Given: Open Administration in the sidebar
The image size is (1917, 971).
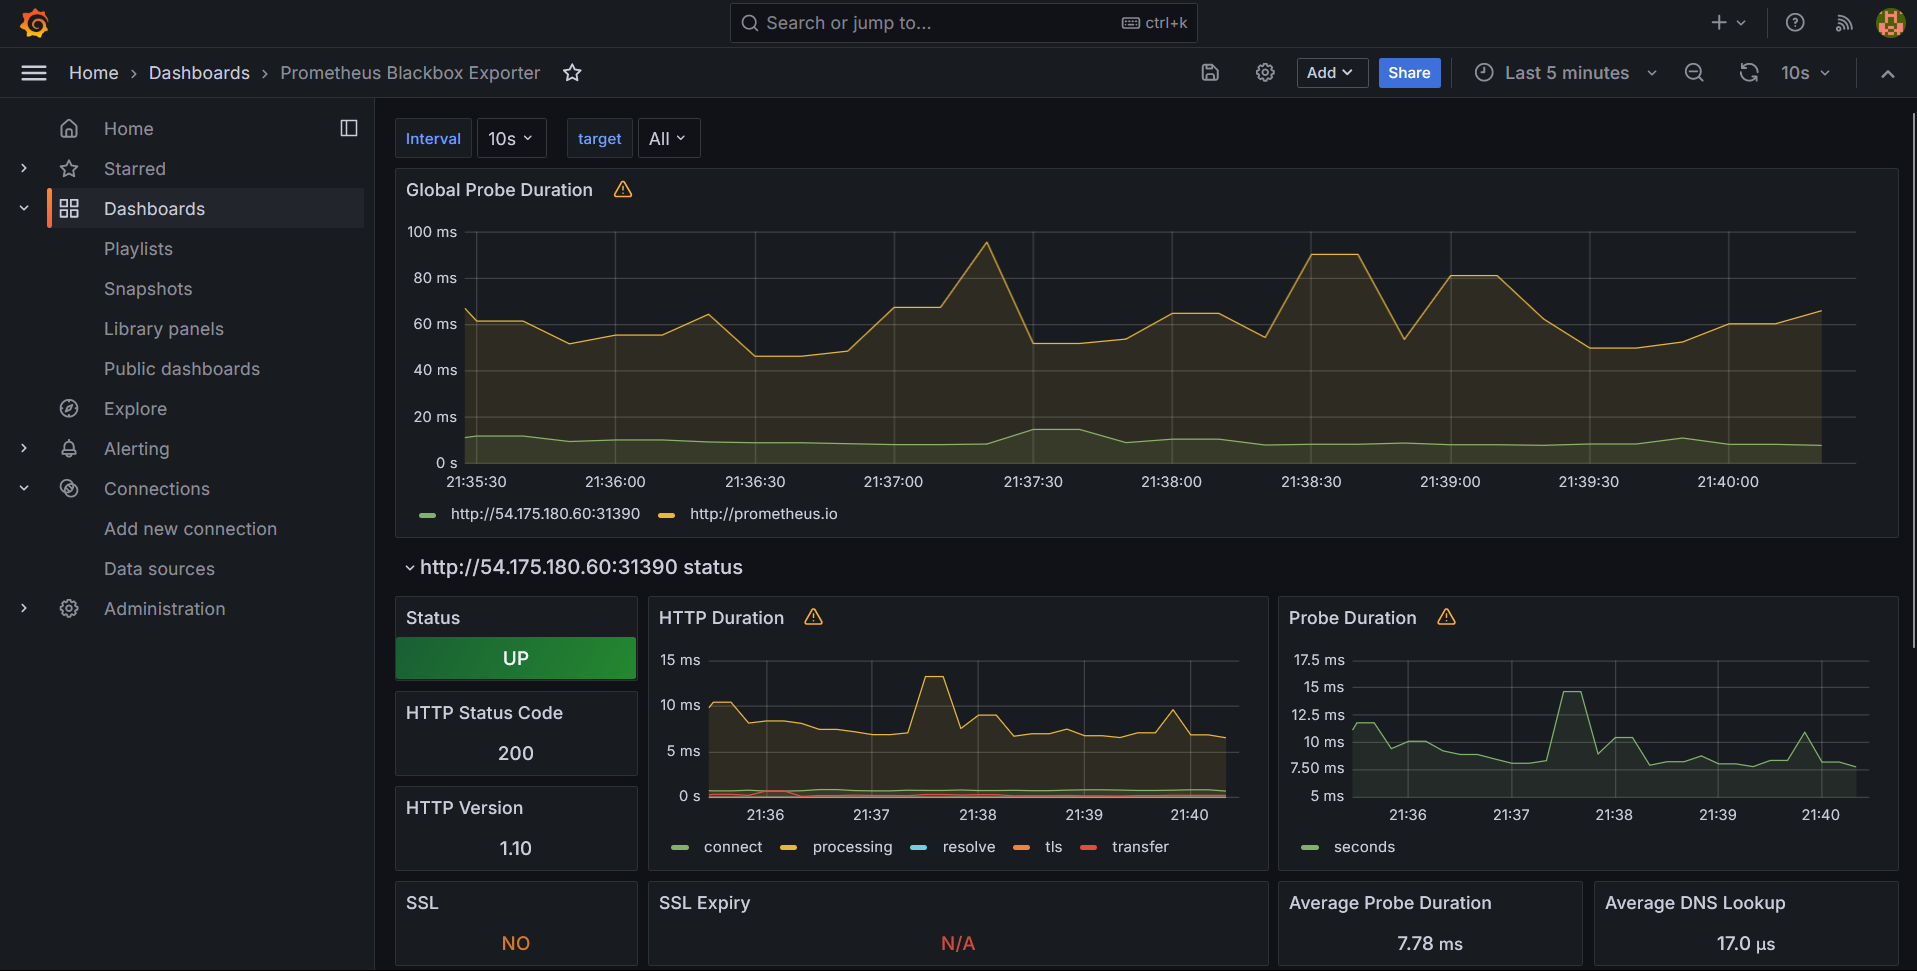Looking at the screenshot, I should coord(165,609).
